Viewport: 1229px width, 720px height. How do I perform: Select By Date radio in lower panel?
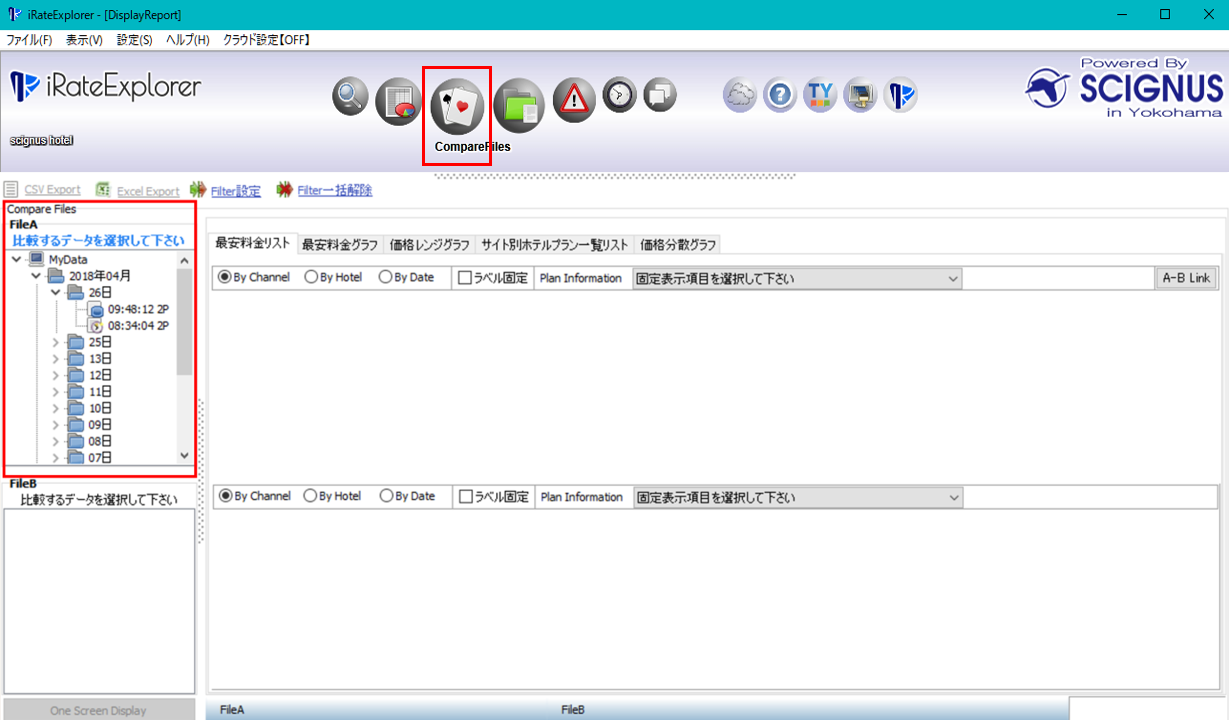(x=386, y=496)
